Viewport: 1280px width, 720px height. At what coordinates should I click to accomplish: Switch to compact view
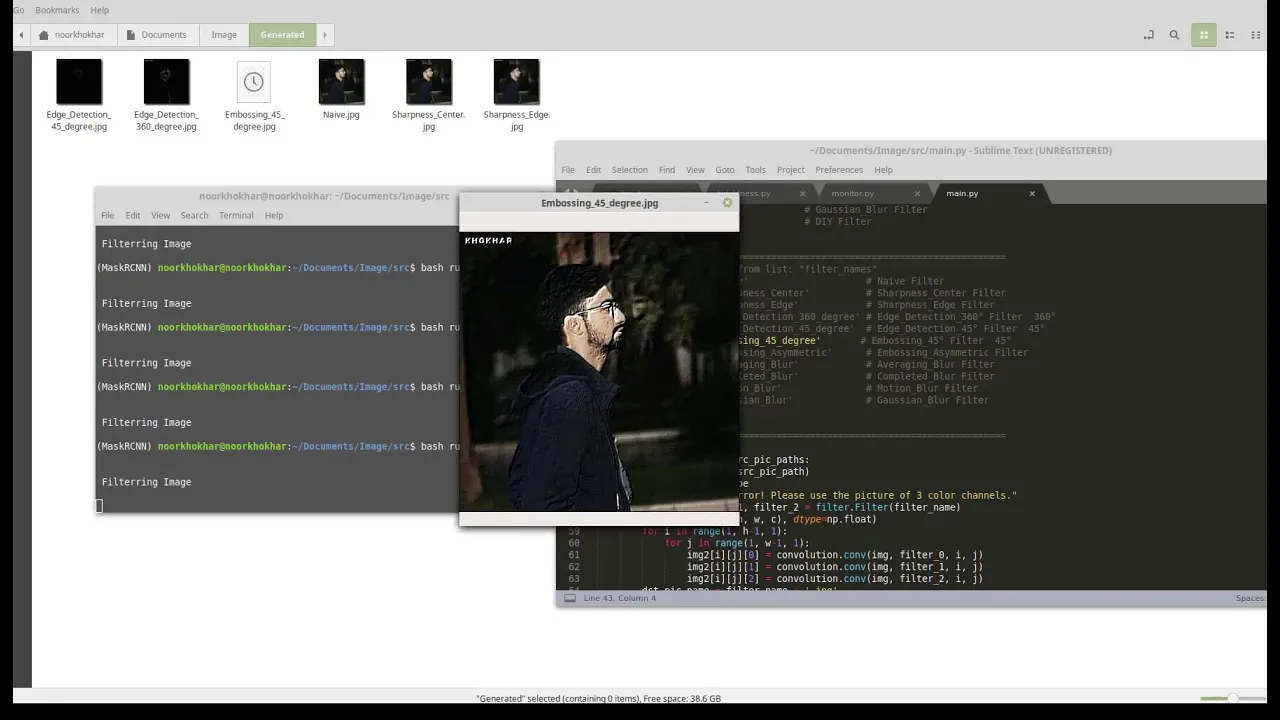click(x=1256, y=35)
